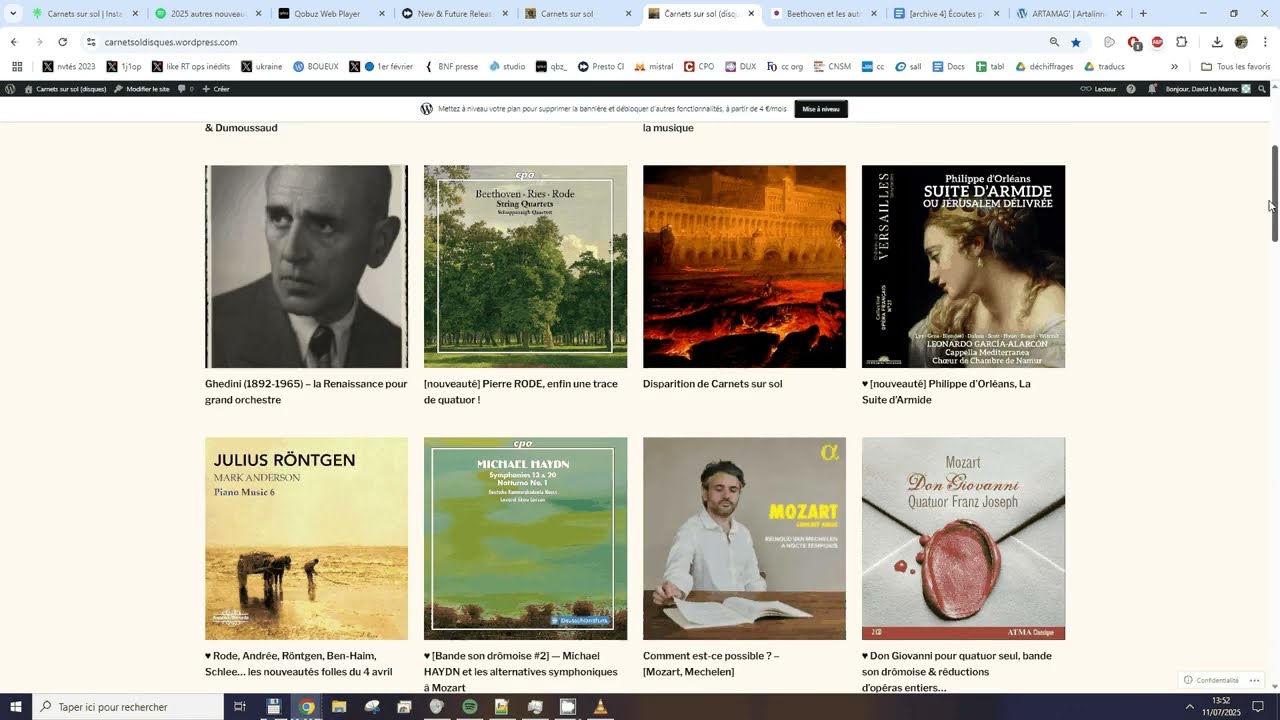
Task: Open the nvtés 2023 bookmark
Action: click(69, 67)
